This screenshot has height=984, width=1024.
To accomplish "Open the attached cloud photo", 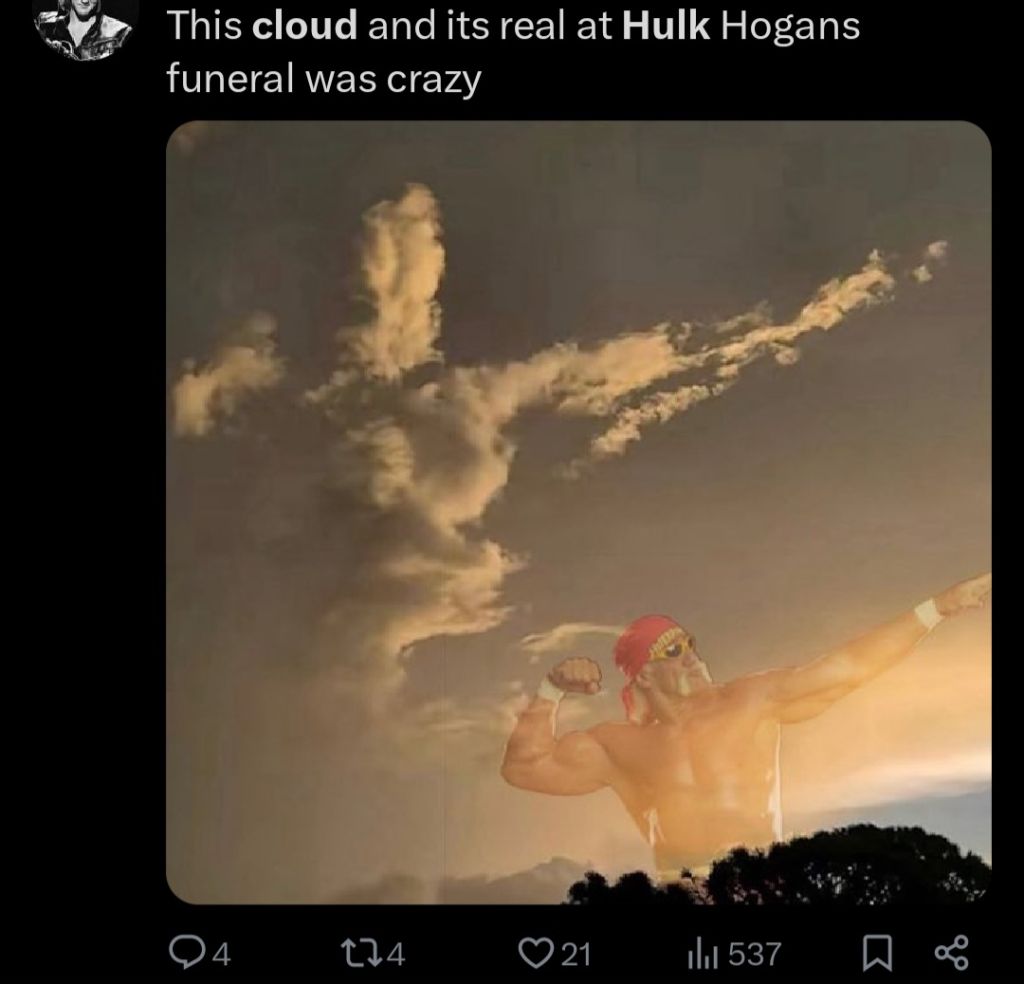I will [x=579, y=512].
